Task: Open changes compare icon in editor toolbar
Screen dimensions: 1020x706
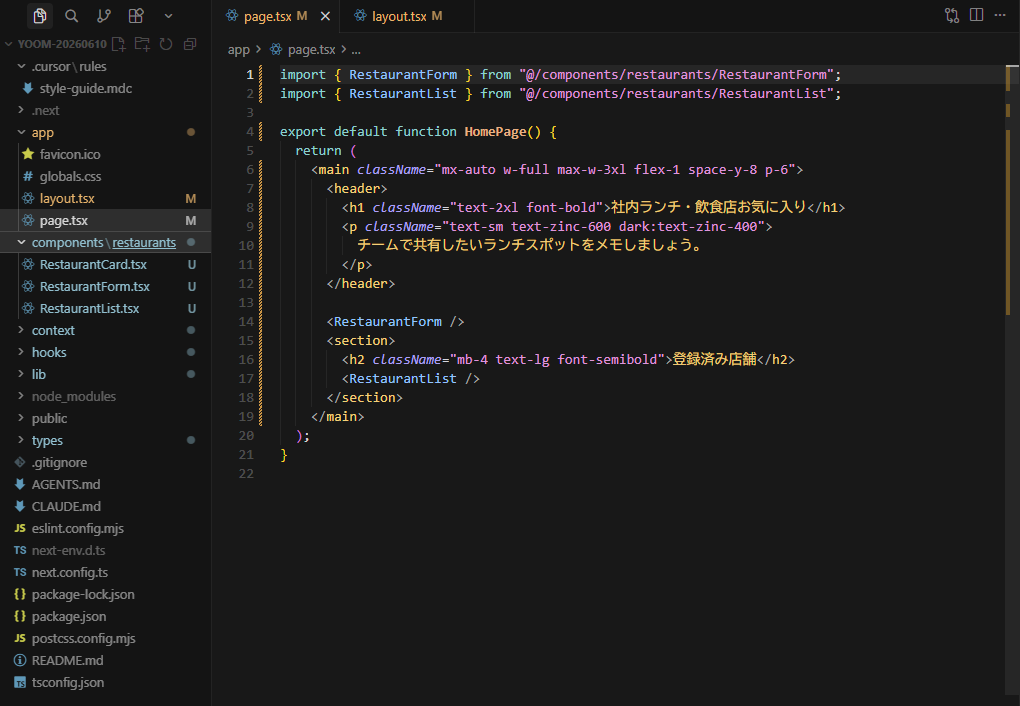Action: tap(952, 16)
